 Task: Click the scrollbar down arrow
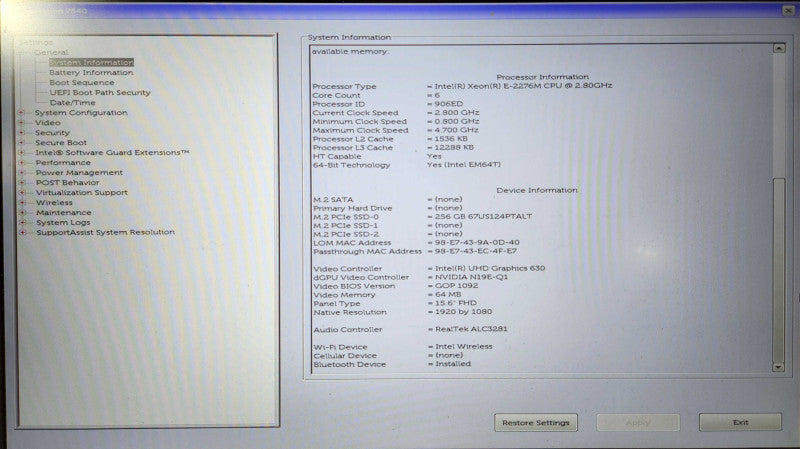(x=779, y=367)
